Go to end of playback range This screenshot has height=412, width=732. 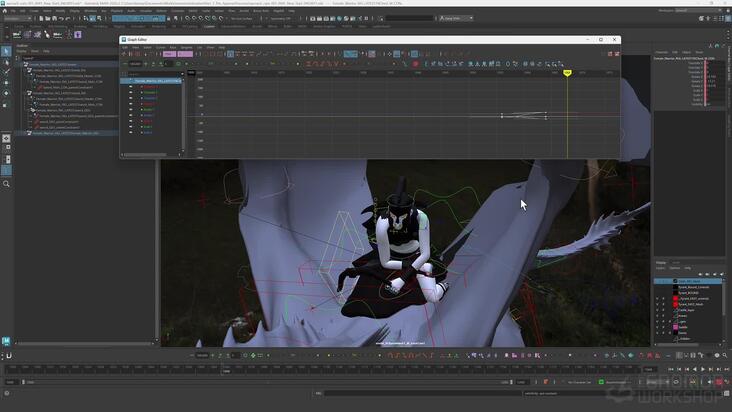point(726,369)
